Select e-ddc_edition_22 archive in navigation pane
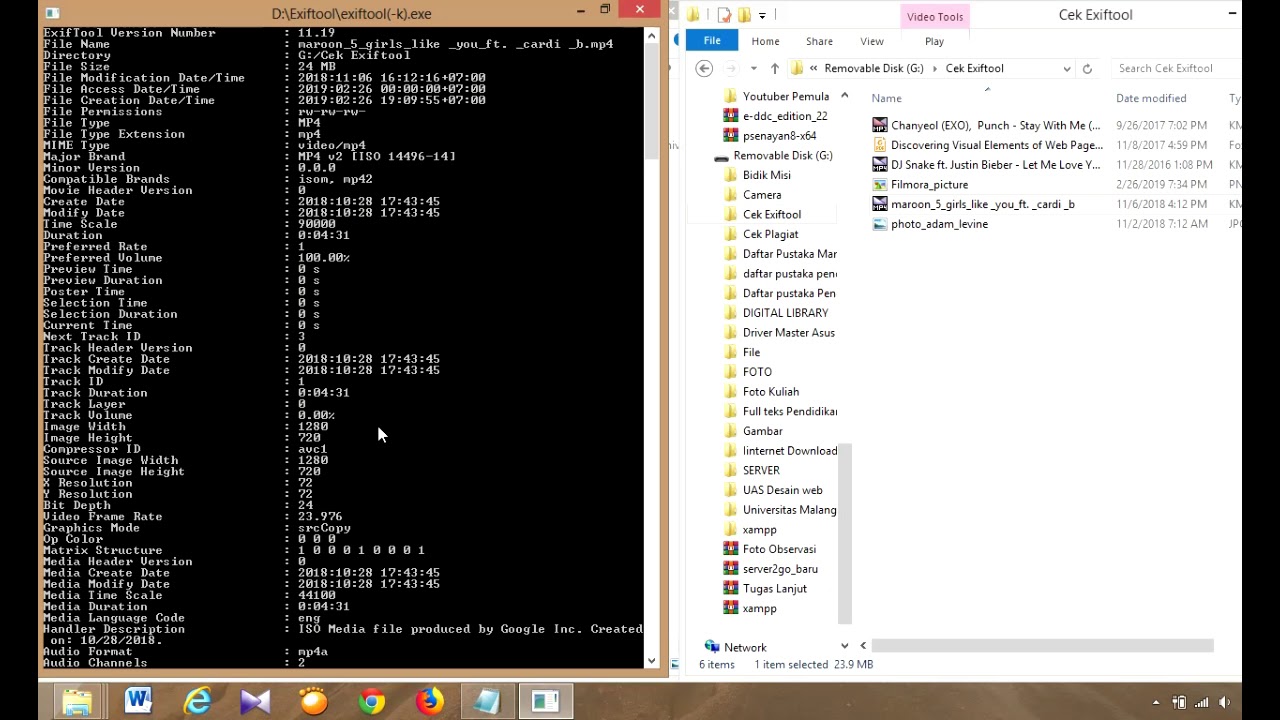The width and height of the screenshot is (1280, 720). tap(776, 116)
